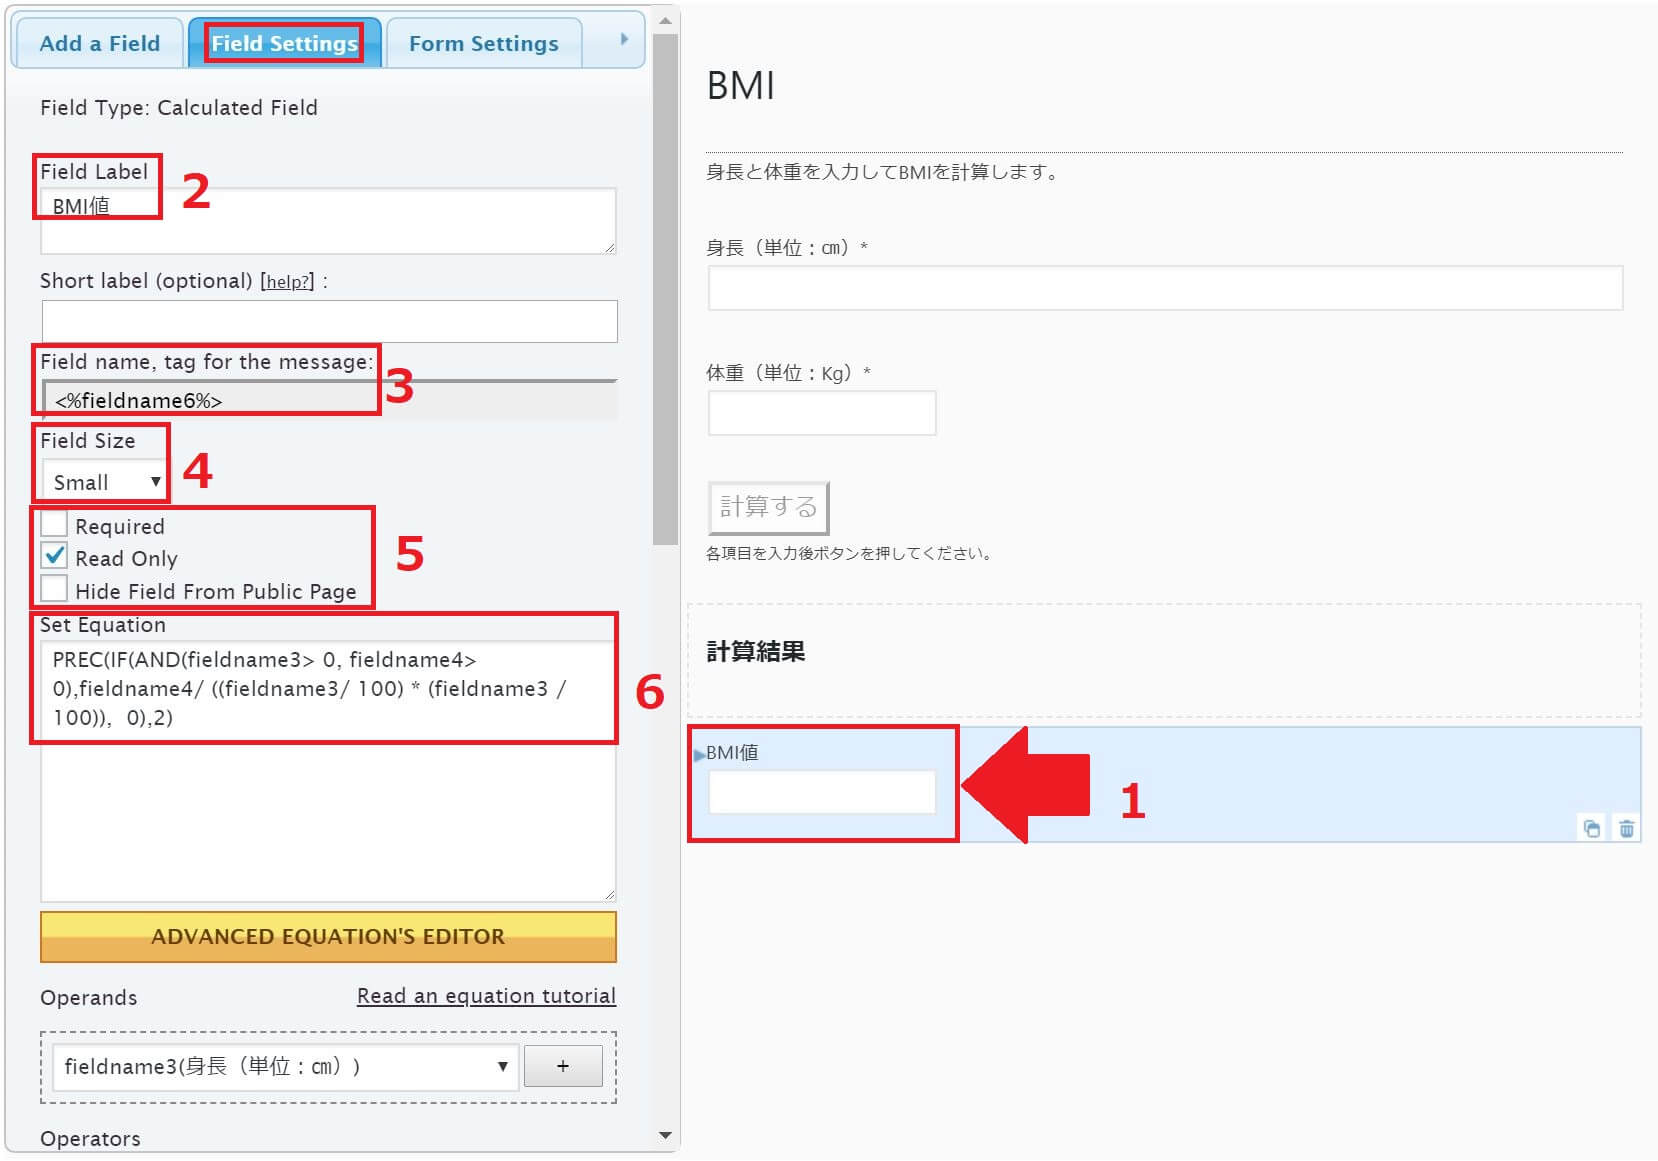
Task: Open the Field Size dropdown set to Small
Action: pyautogui.click(x=101, y=481)
